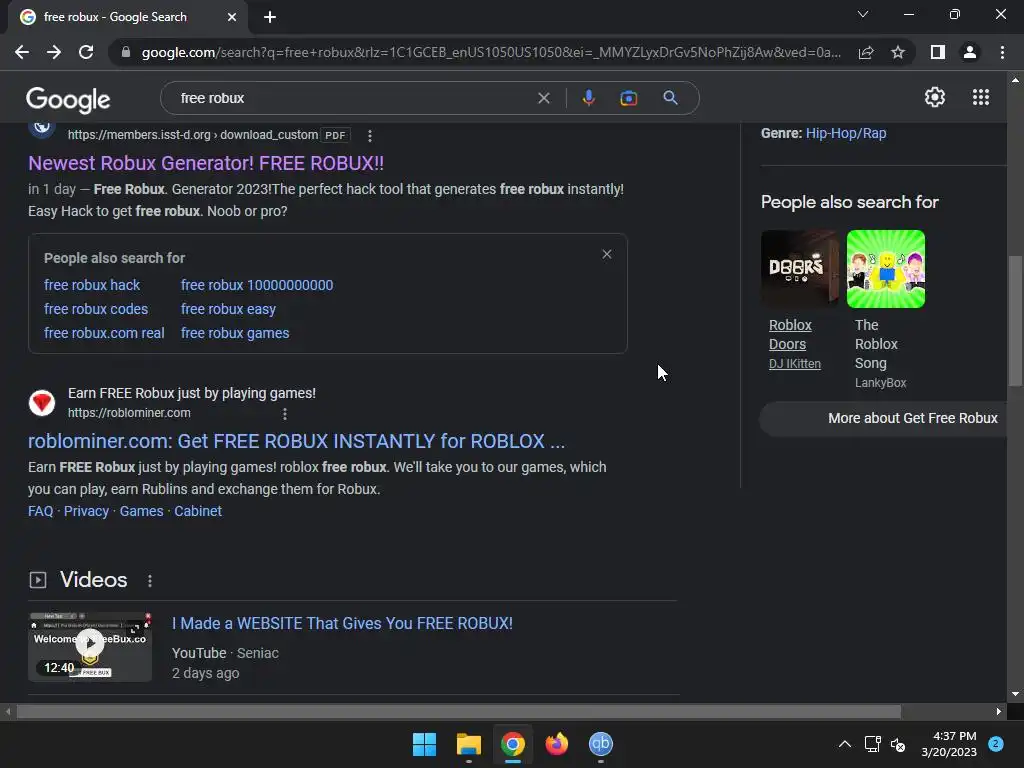This screenshot has height=768, width=1024.
Task: Search free robux easy
Action: click(x=228, y=309)
